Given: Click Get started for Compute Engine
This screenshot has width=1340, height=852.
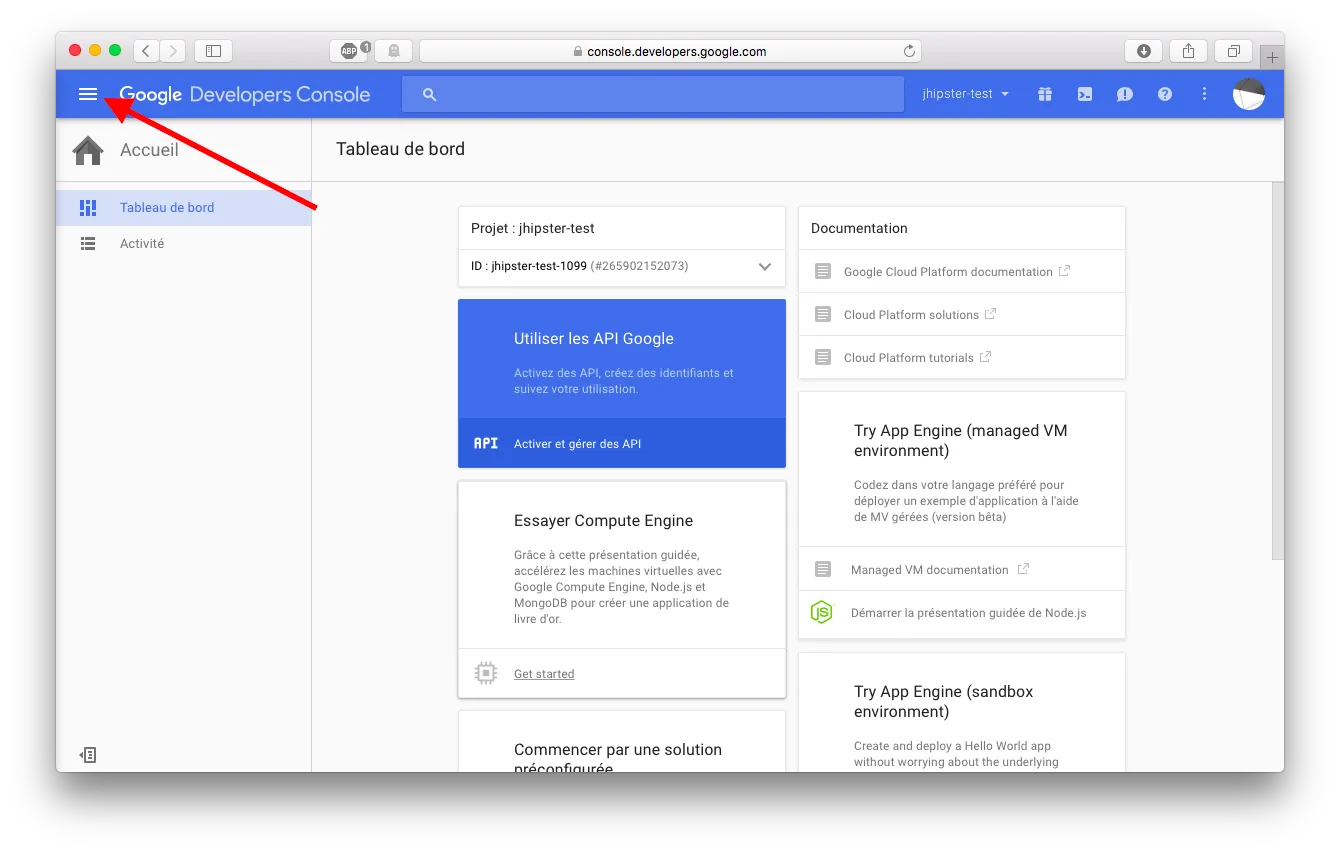Looking at the screenshot, I should click(544, 674).
